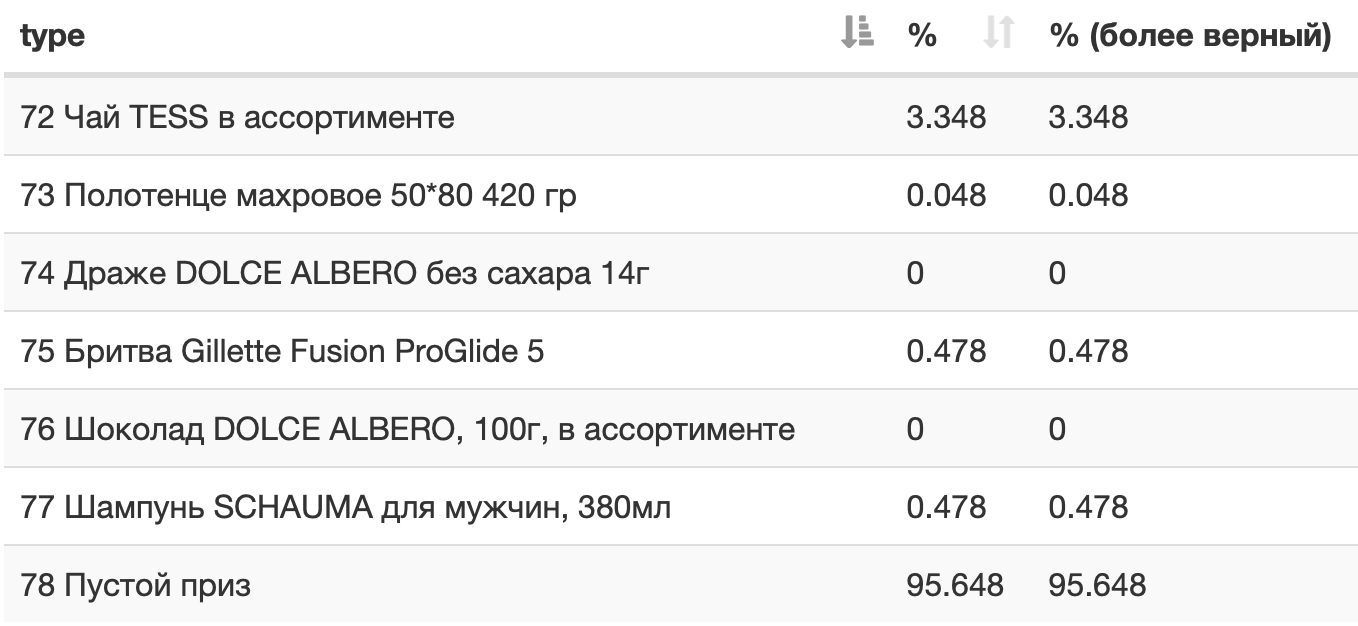Click 95.648 in % (более верный) column
Screen dimensions: 1358x626
click(1097, 585)
